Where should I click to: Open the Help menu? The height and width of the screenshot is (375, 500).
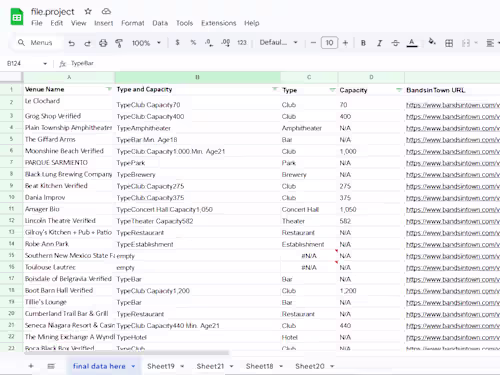tap(252, 23)
